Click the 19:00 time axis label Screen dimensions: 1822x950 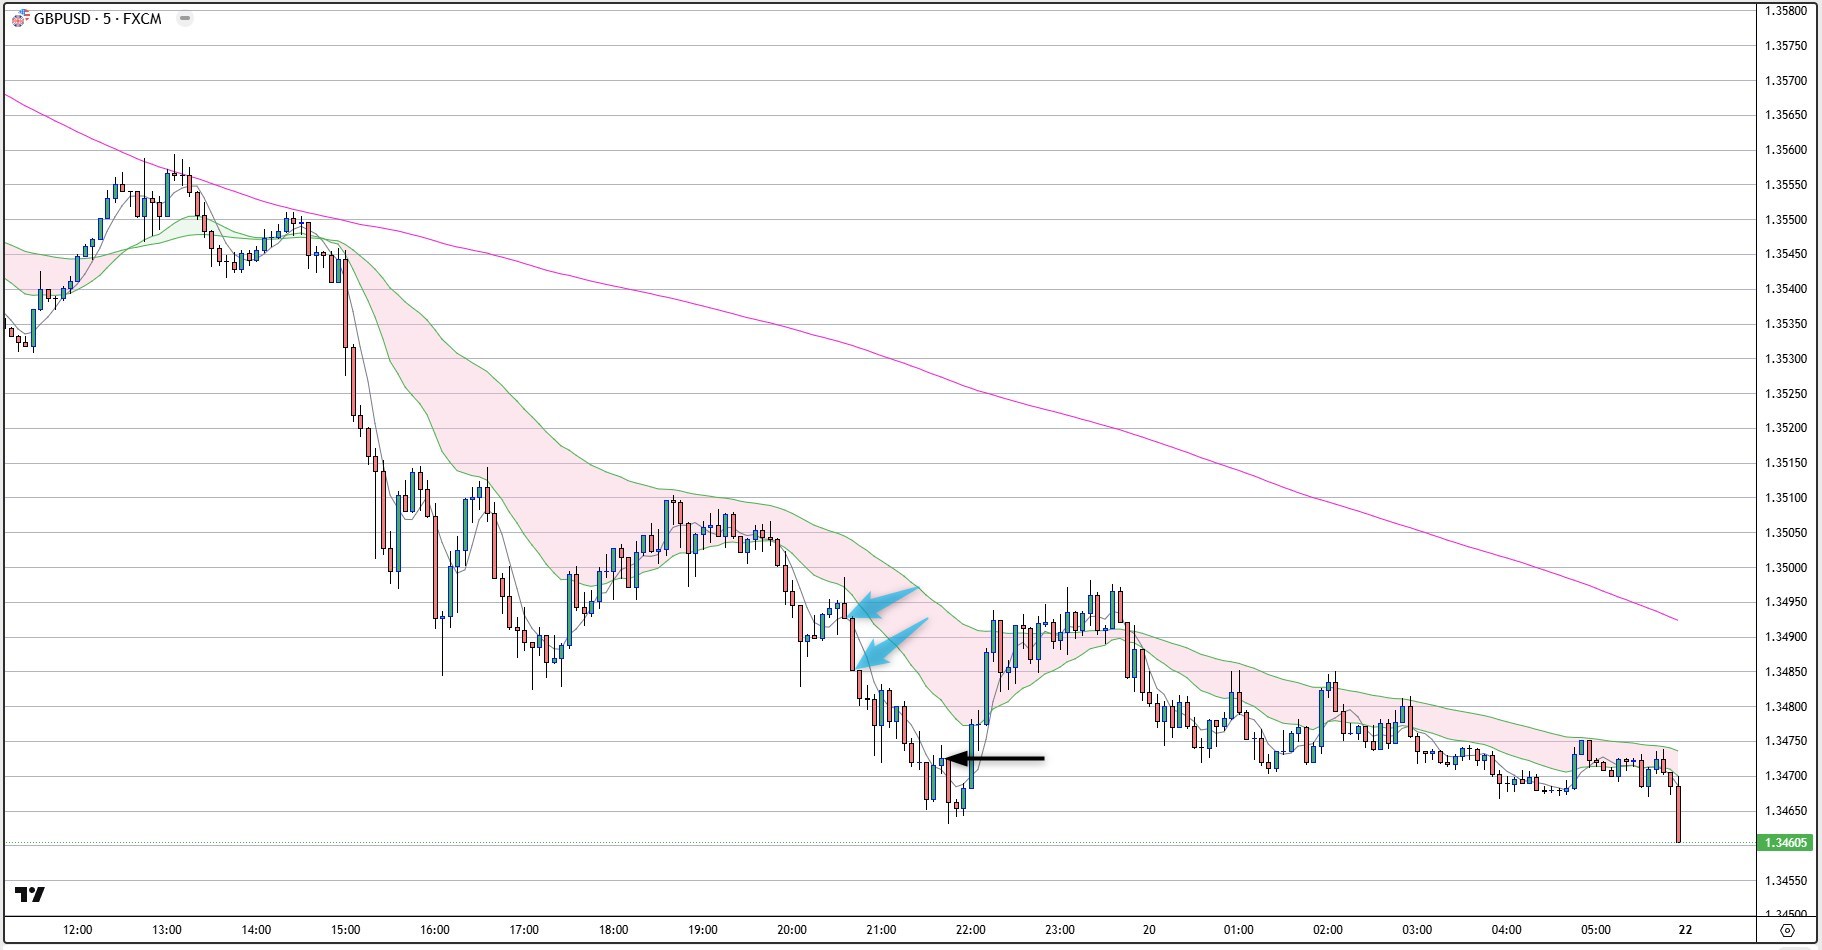703,930
